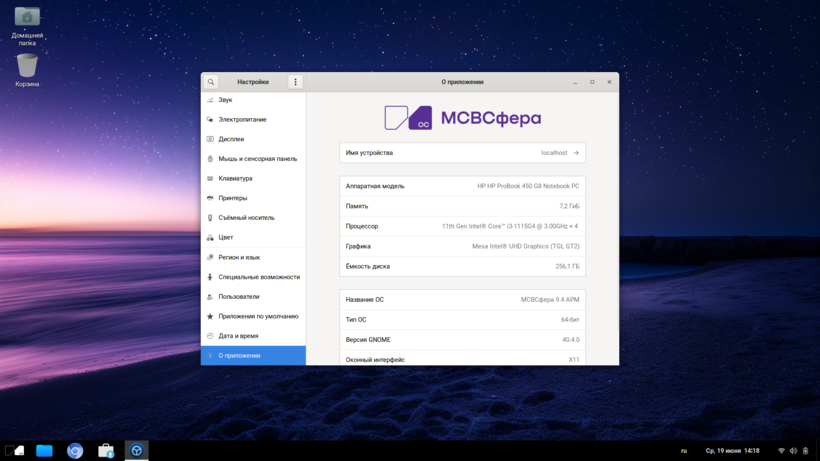Click the Цвет color settings icon
Viewport: 820px width, 461px height.
pos(210,238)
